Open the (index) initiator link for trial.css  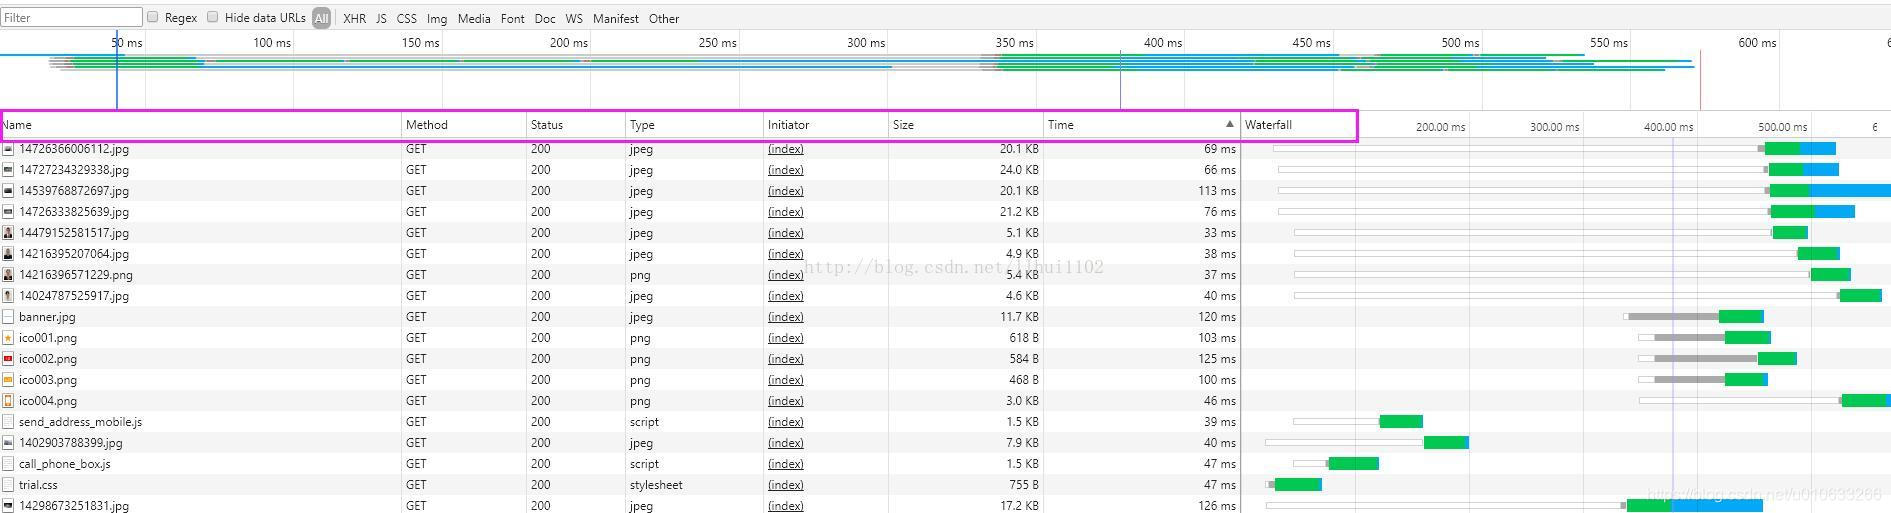pyautogui.click(x=785, y=485)
